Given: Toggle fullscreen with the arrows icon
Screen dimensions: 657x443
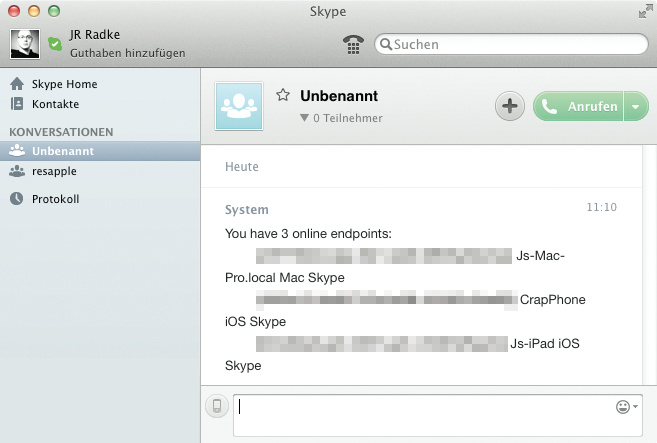Looking at the screenshot, I should [644, 12].
